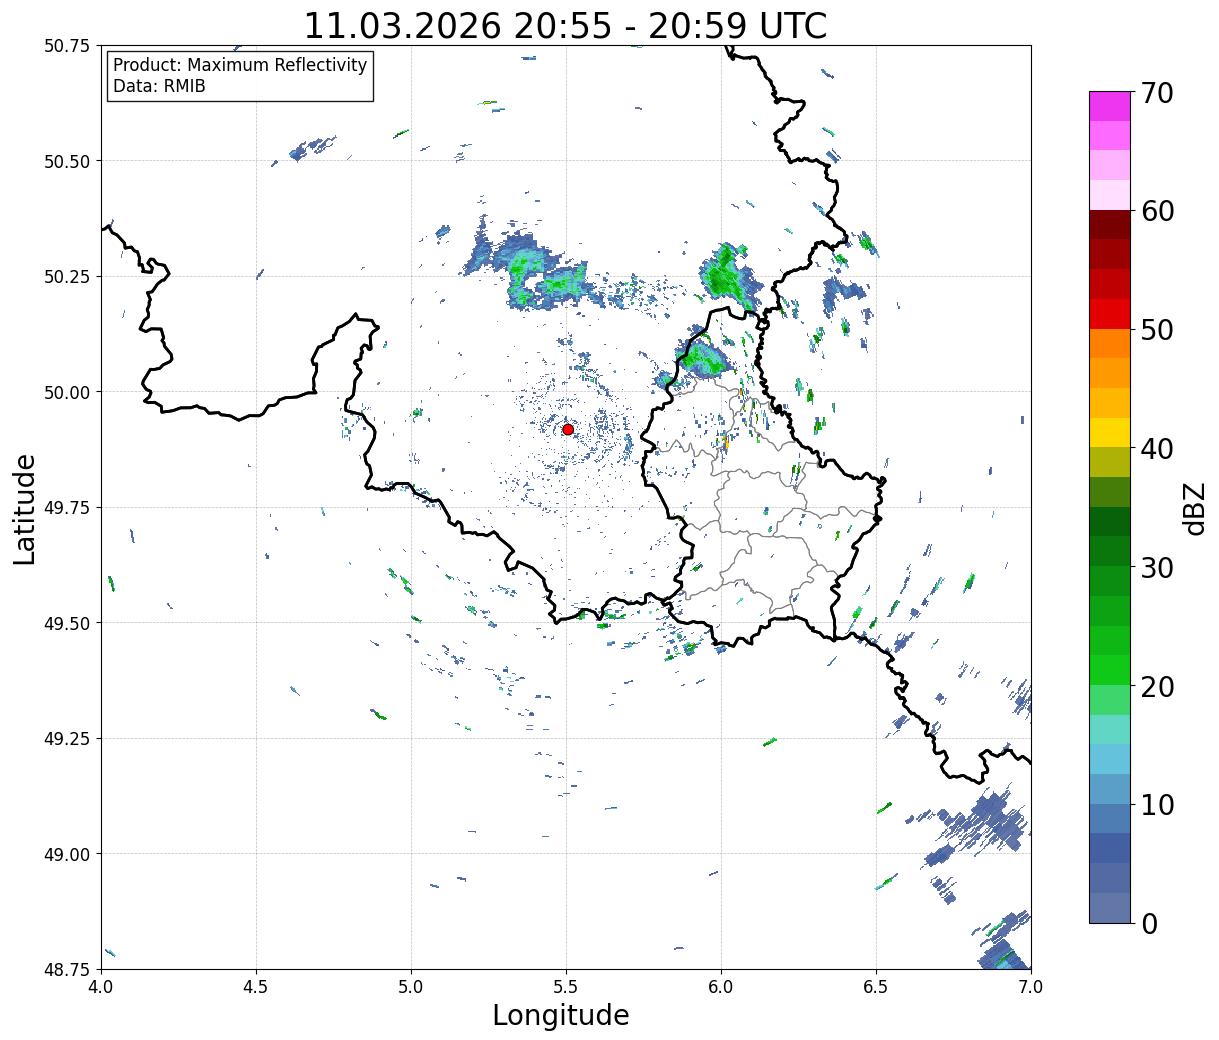Viewport: 1219px width, 1040px height.
Task: Click the colorbar tick label 10
Action: (1158, 804)
